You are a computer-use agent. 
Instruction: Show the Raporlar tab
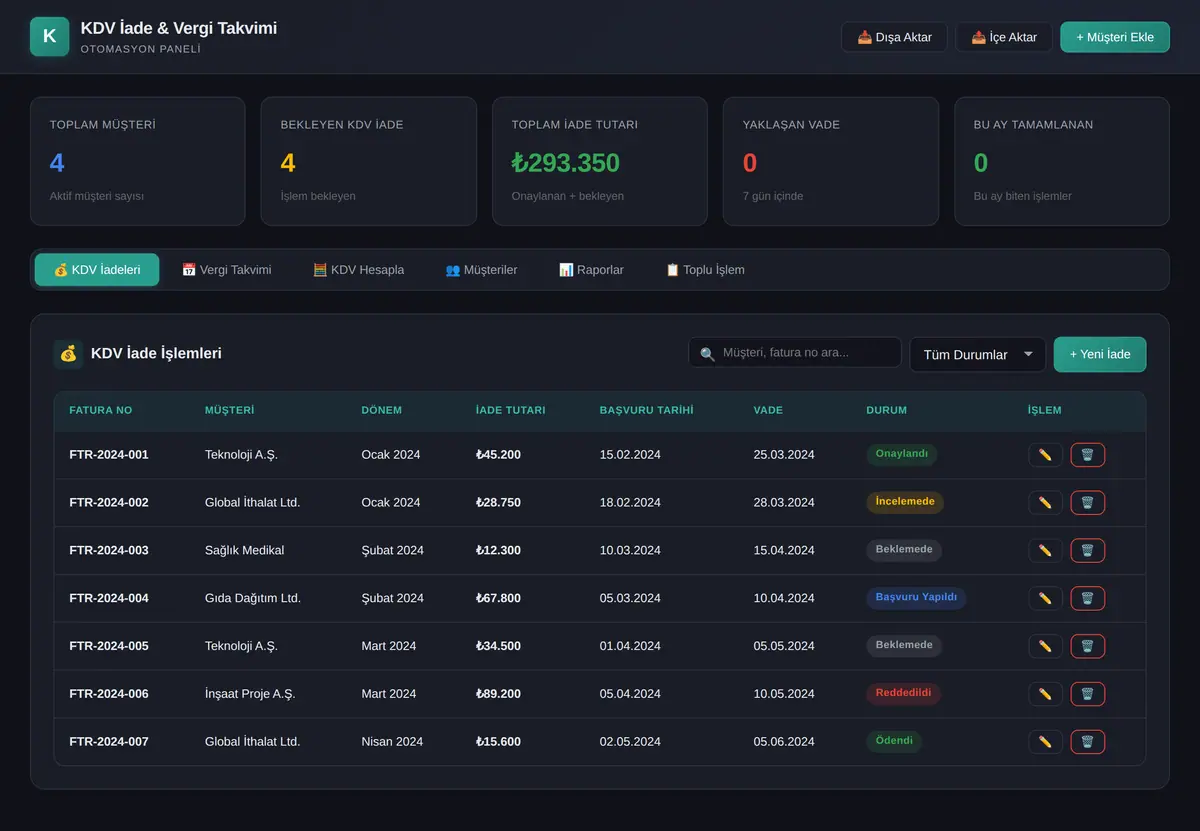(x=591, y=270)
